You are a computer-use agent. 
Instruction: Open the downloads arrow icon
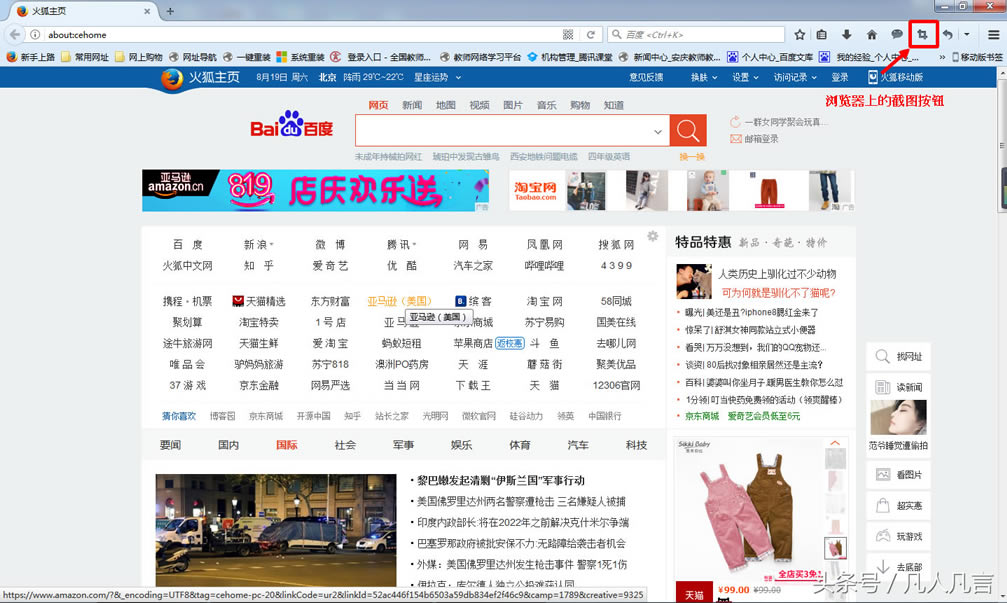click(x=847, y=34)
